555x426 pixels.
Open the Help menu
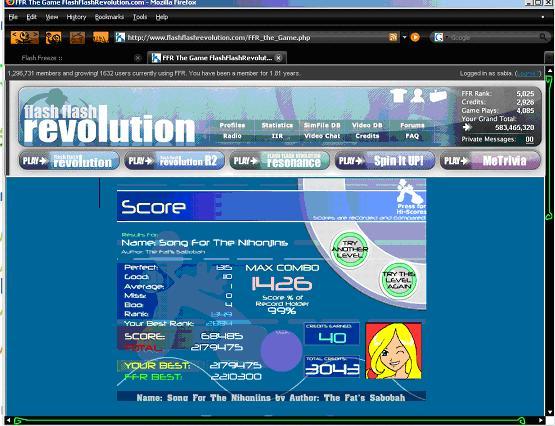tap(162, 17)
